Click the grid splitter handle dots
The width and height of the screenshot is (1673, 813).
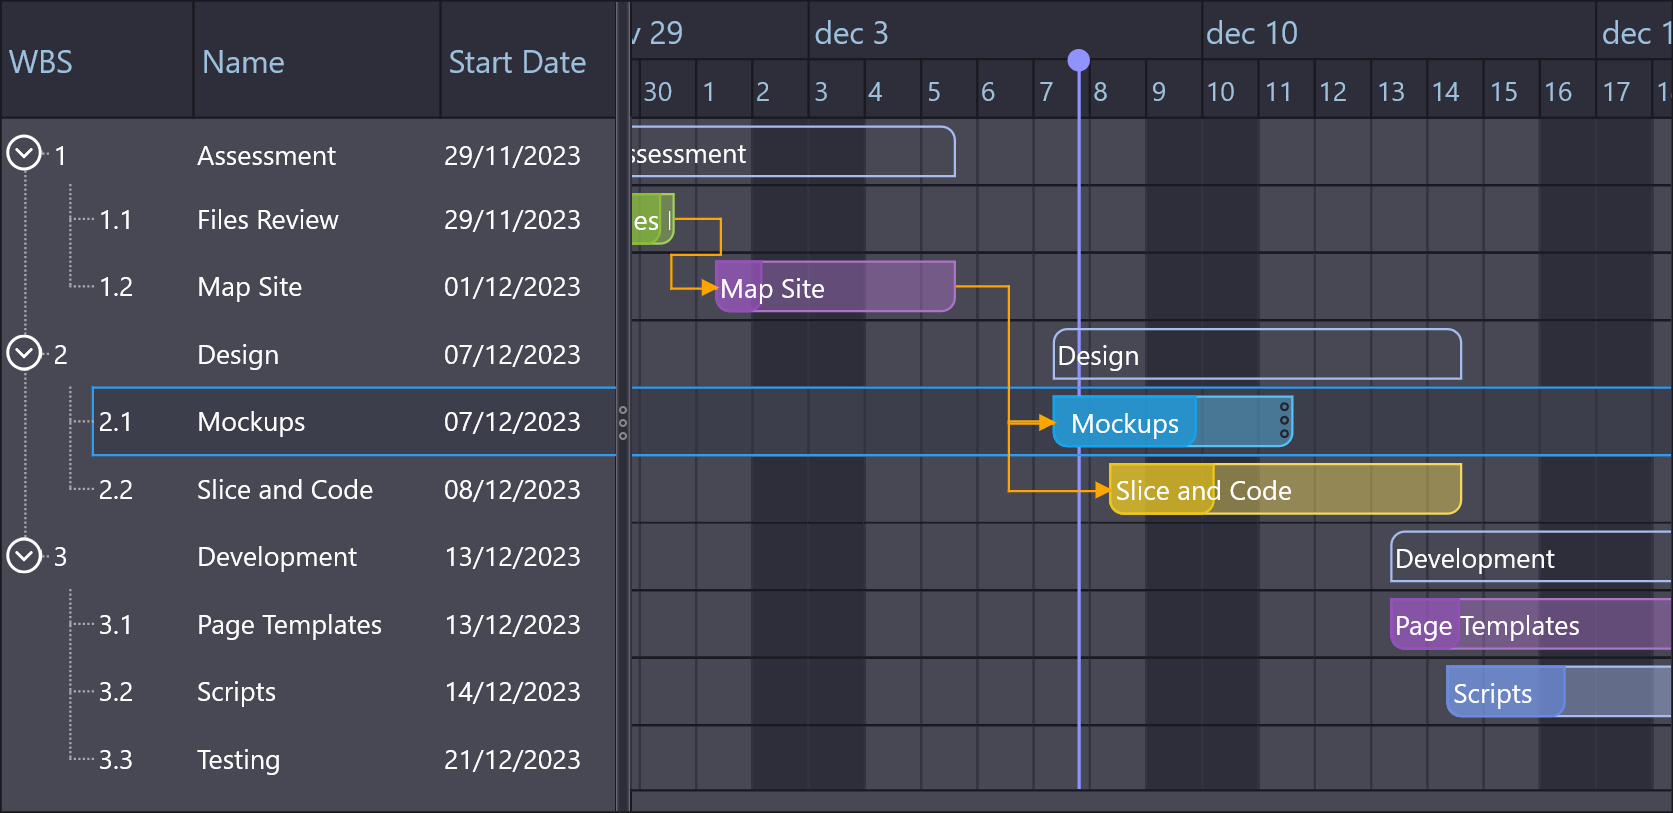pyautogui.click(x=623, y=422)
